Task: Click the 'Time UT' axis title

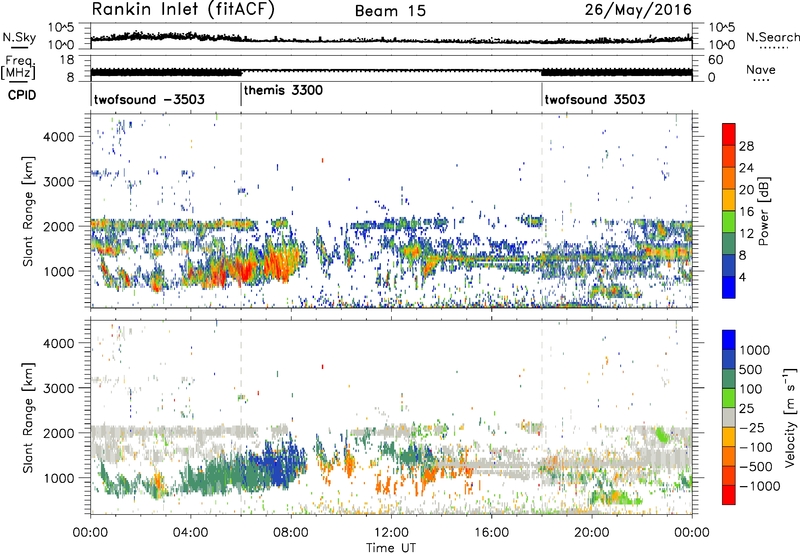Action: (391, 548)
